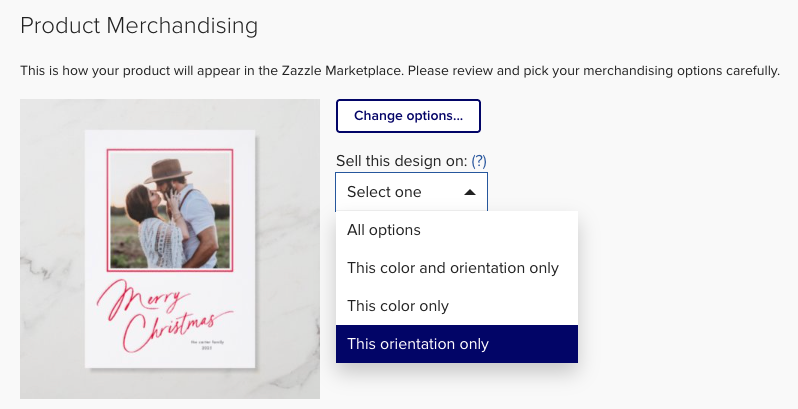Click the Change options... button
Screen dimensions: 798x409
pyautogui.click(x=408, y=116)
